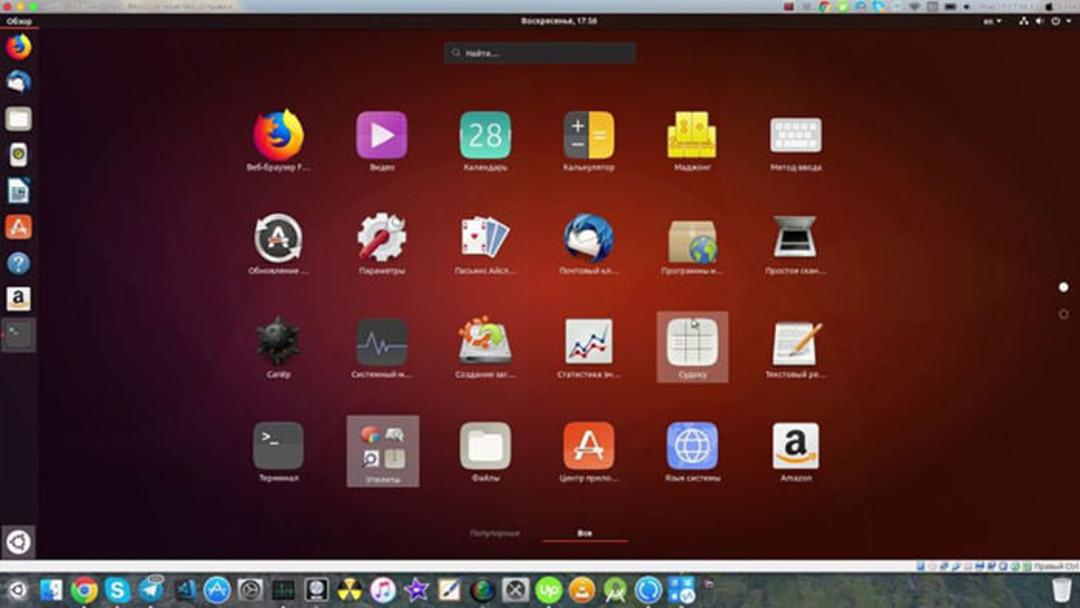
Task: Launch the Mines game
Action: (278, 342)
